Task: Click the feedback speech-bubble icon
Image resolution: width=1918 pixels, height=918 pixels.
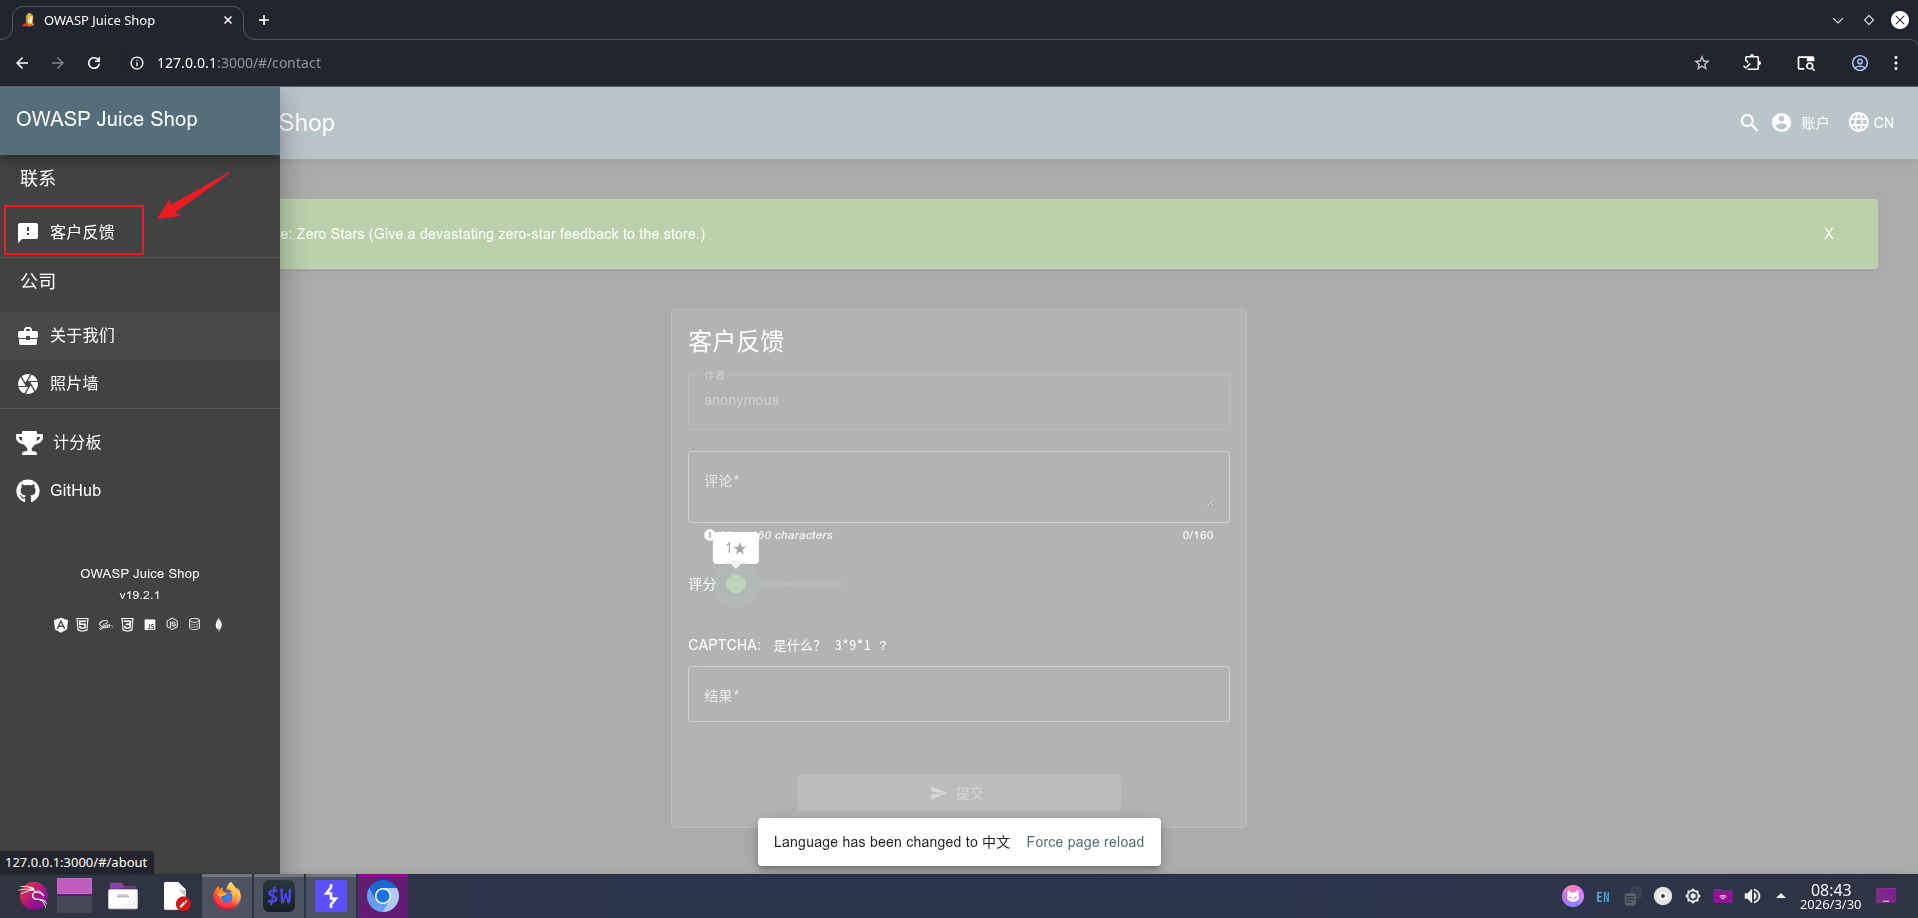Action: coord(28,232)
